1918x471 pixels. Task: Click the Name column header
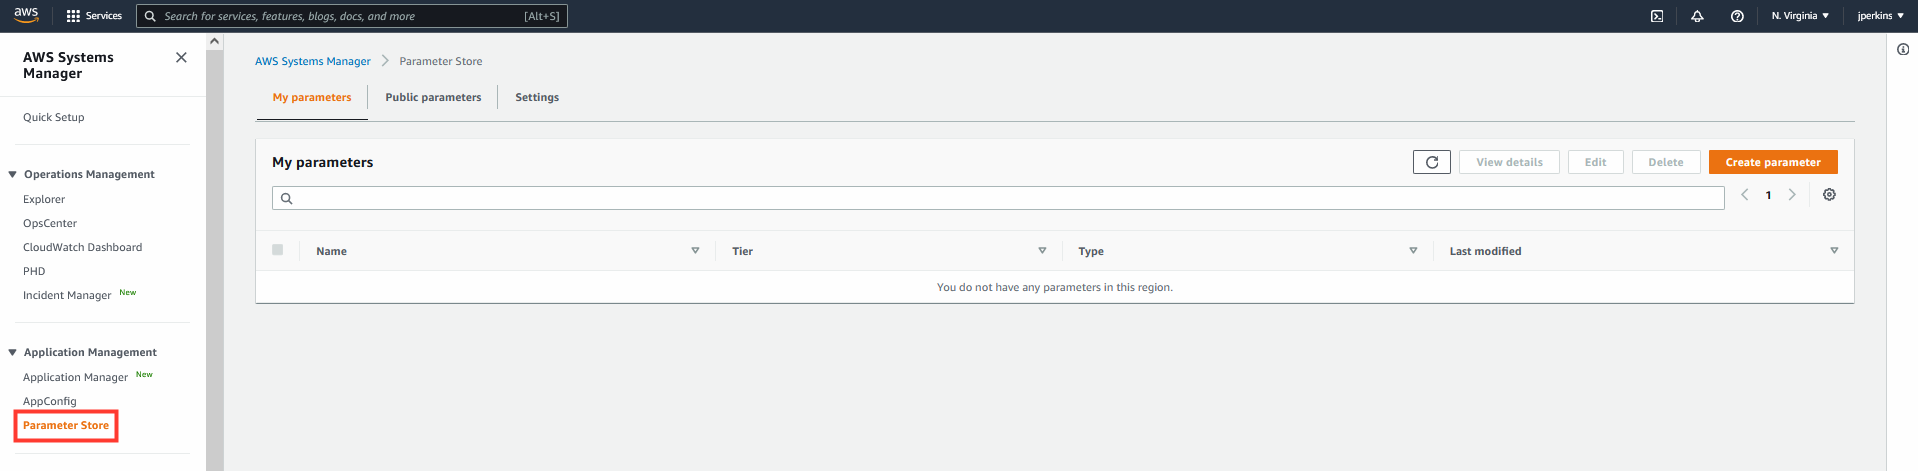coord(331,251)
